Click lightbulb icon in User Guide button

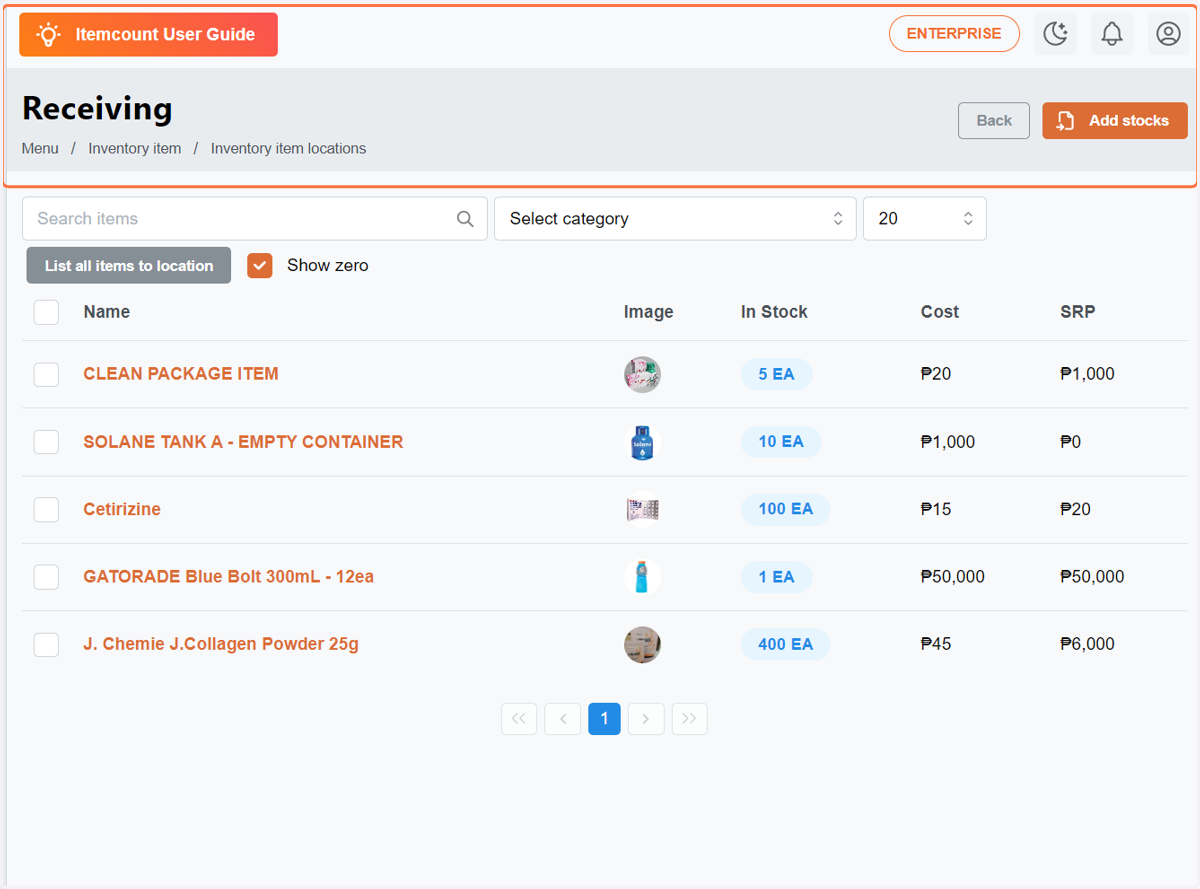(48, 34)
